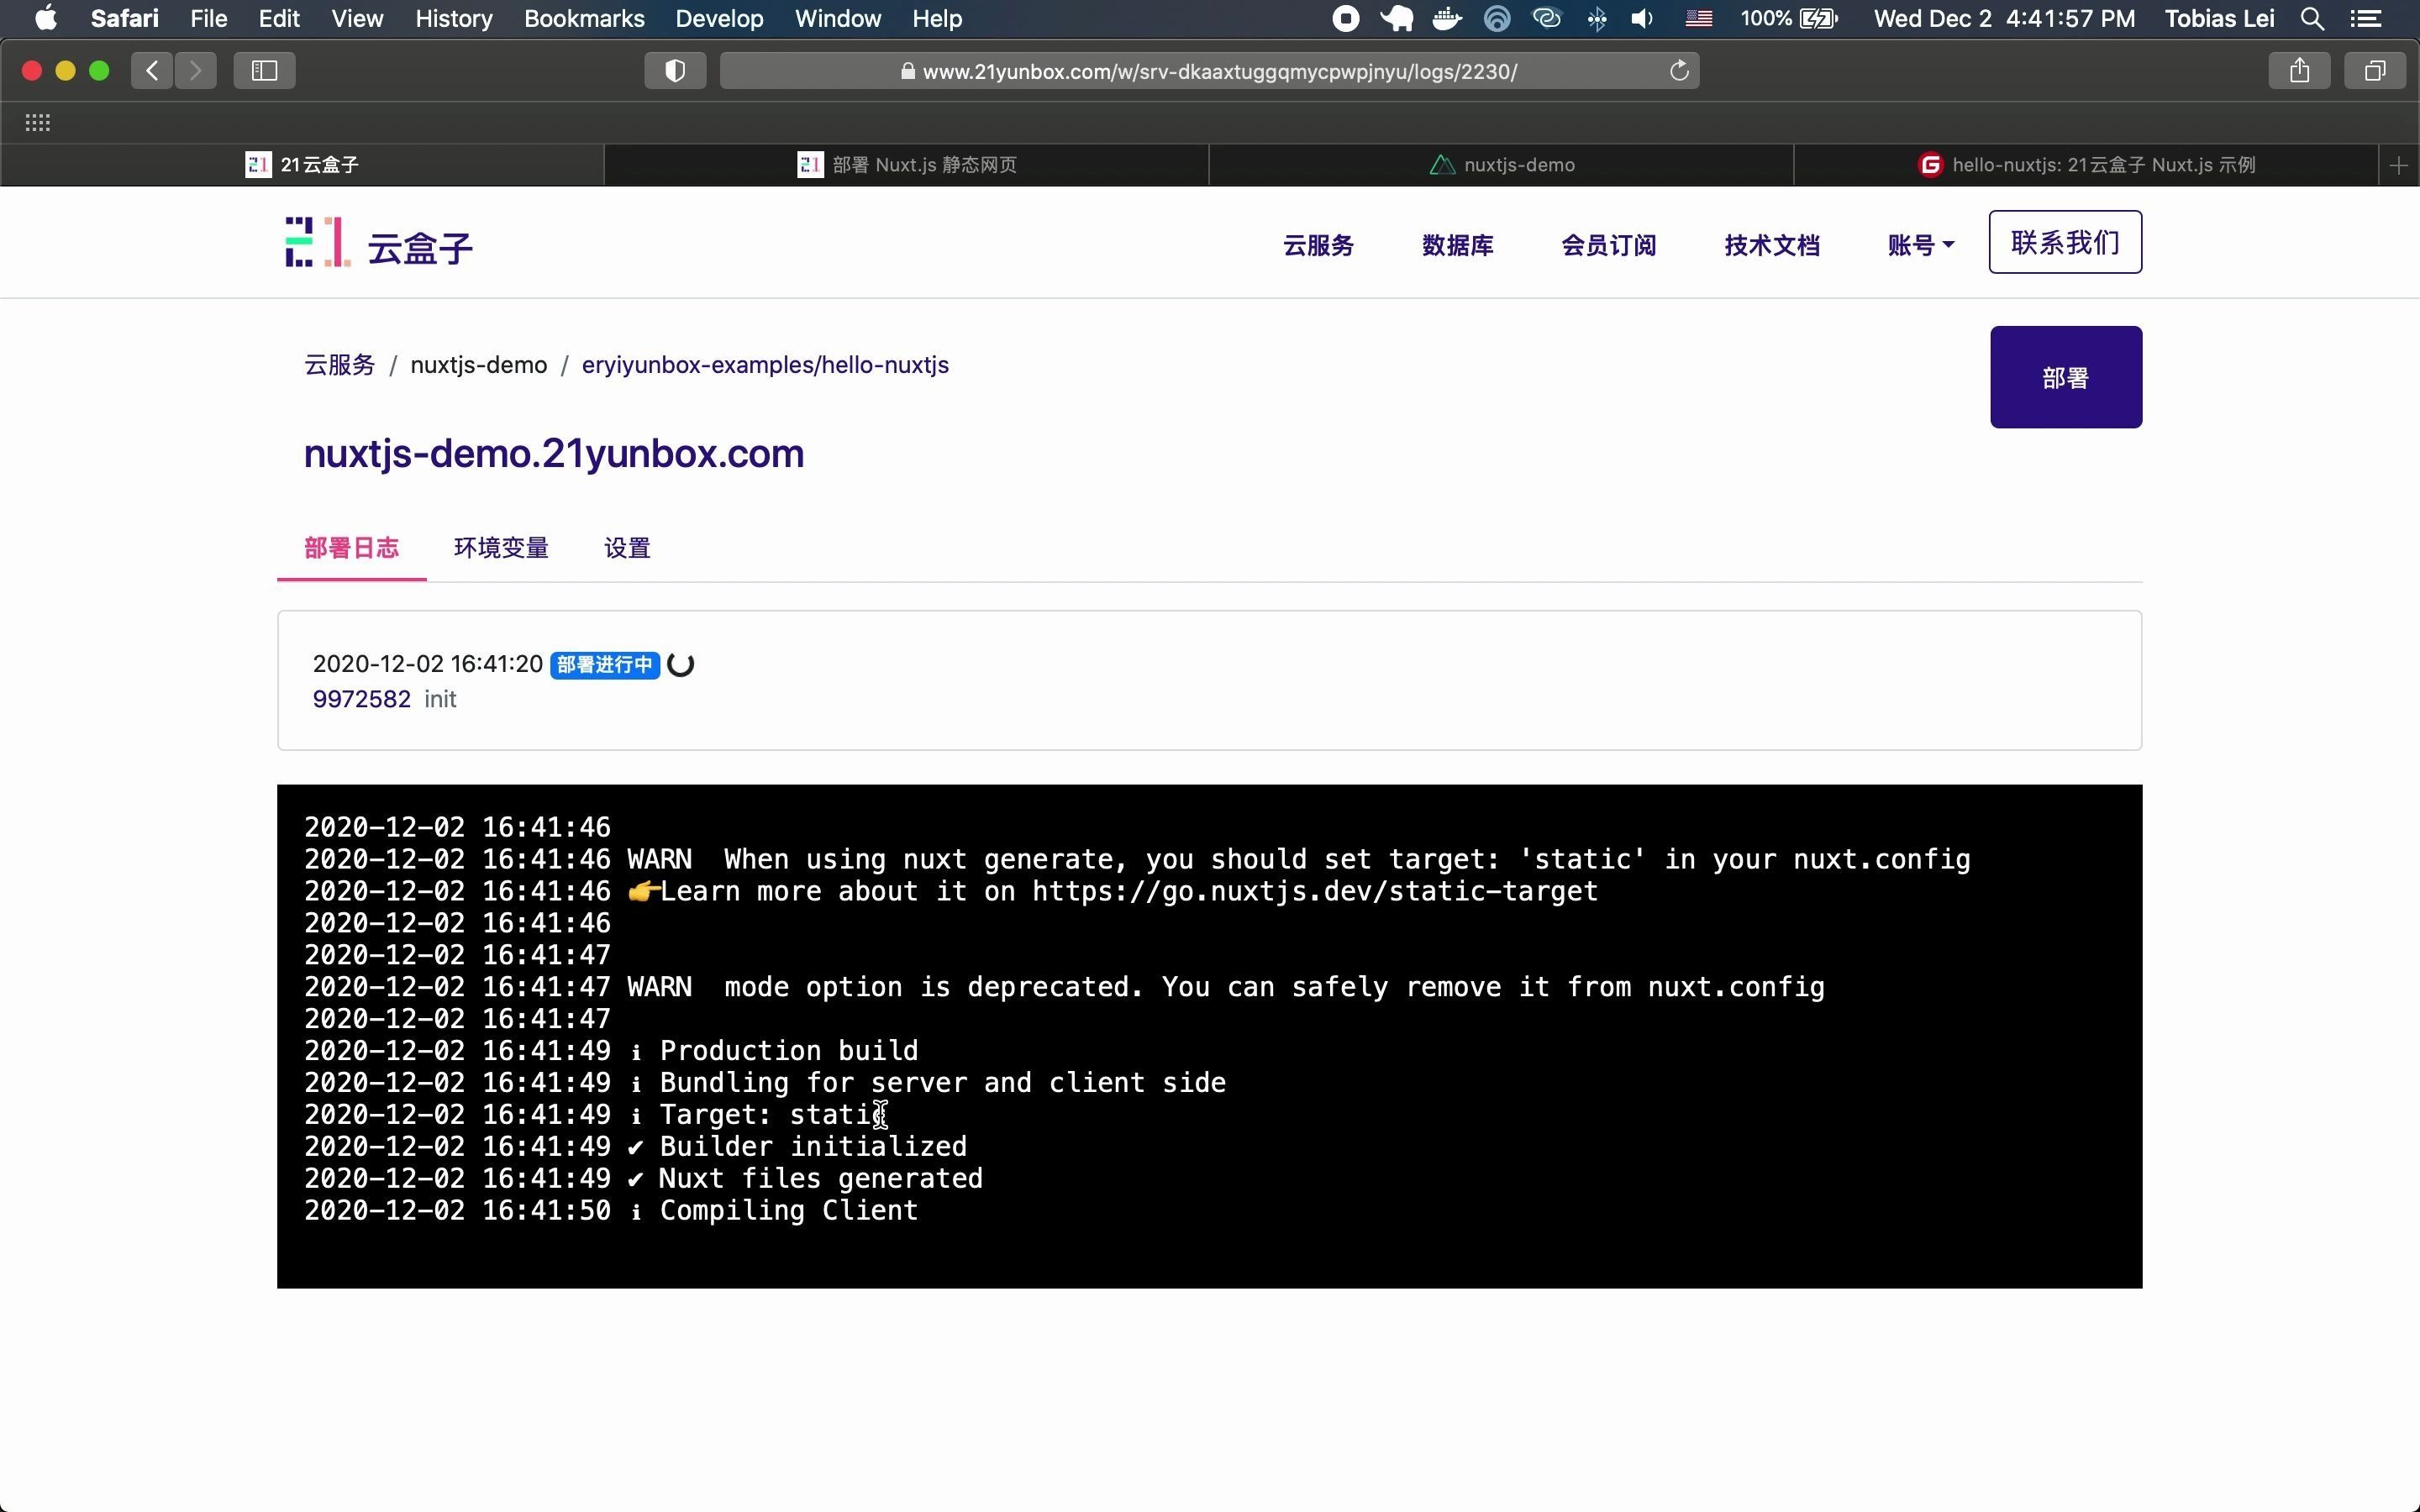Screen dimensions: 2420x1512
Task: Open 会员订阅 in the navigation bar
Action: click(1608, 245)
